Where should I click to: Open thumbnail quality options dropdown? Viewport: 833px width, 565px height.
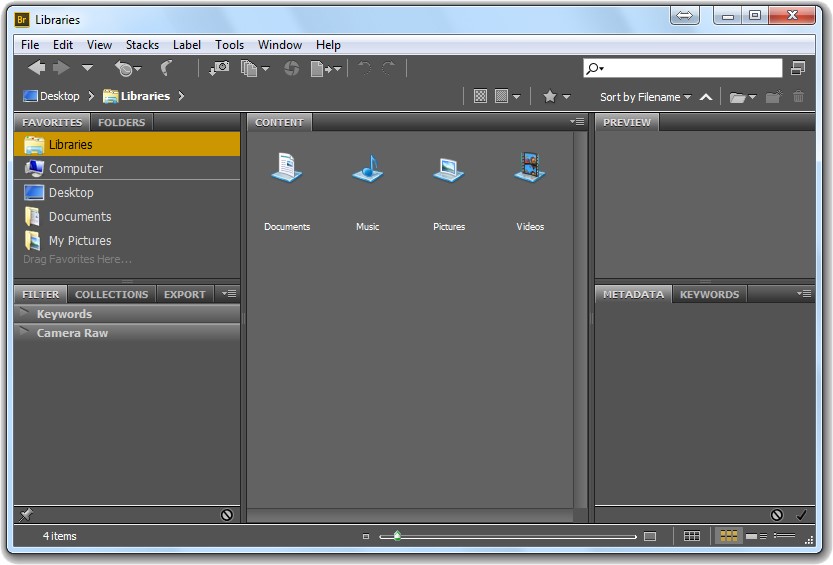point(507,96)
